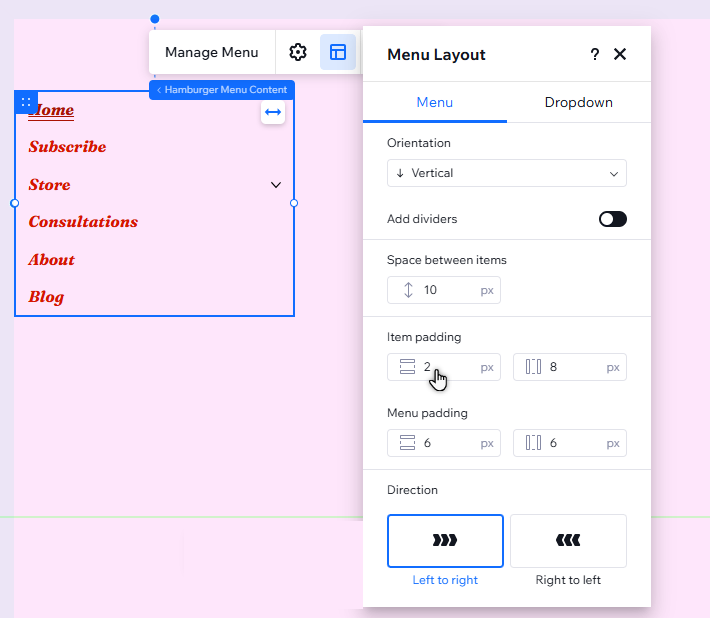Click the Home menu item

coord(51,110)
